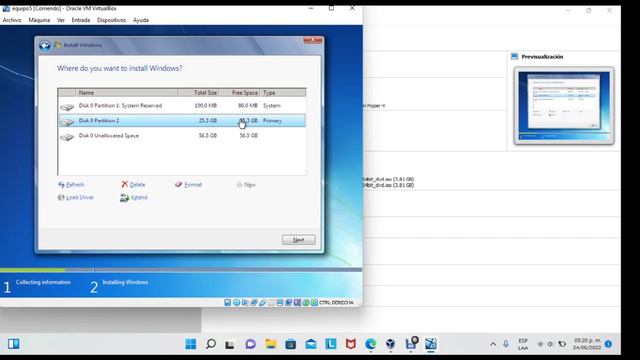Click the ESP LAA language indicator
Image resolution: width=640 pixels, height=360 pixels.
coord(523,344)
